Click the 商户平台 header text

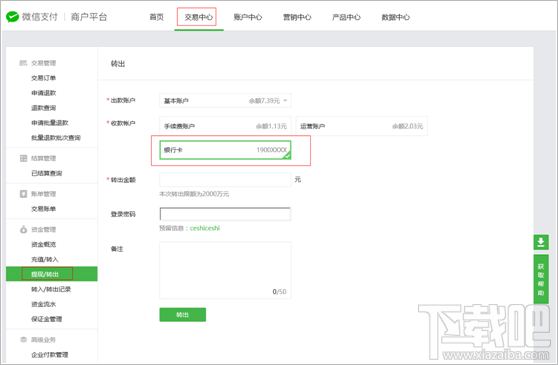coord(89,17)
